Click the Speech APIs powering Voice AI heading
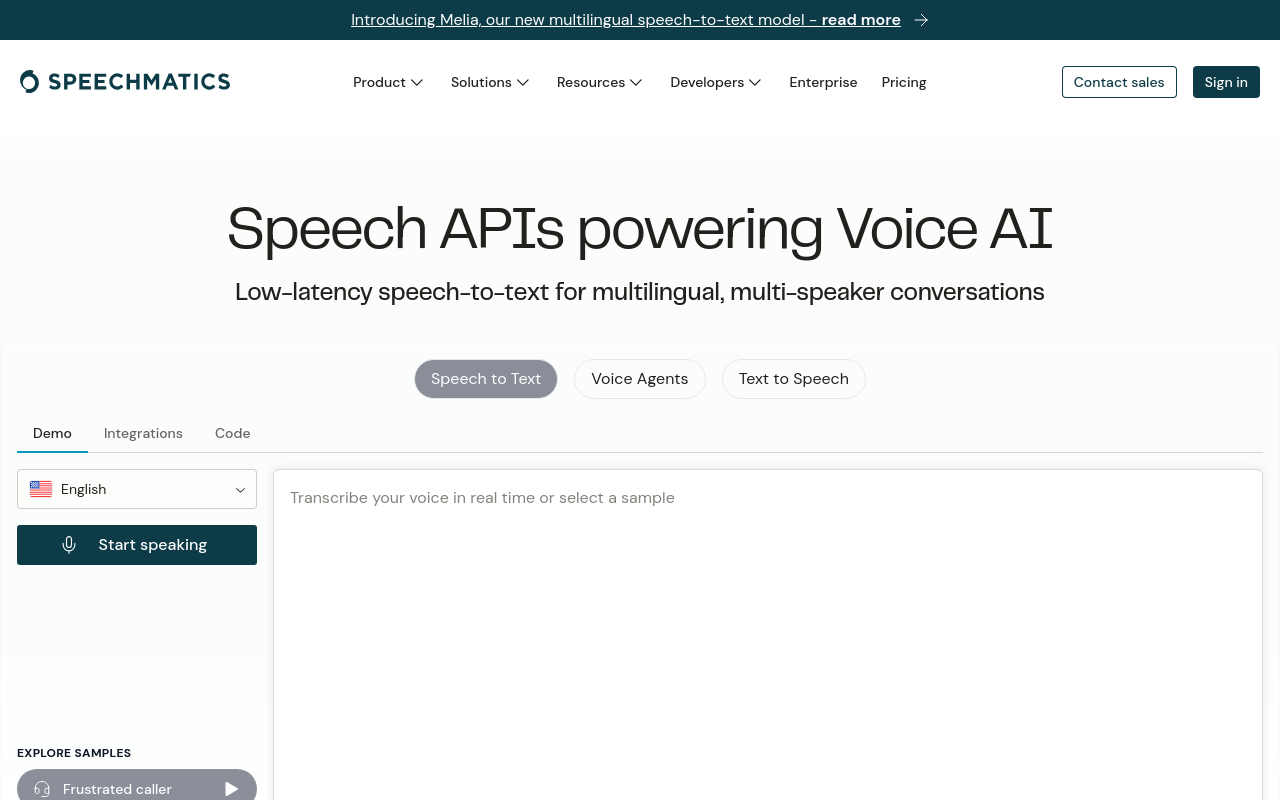Screen dimensions: 1280x800 pos(640,229)
